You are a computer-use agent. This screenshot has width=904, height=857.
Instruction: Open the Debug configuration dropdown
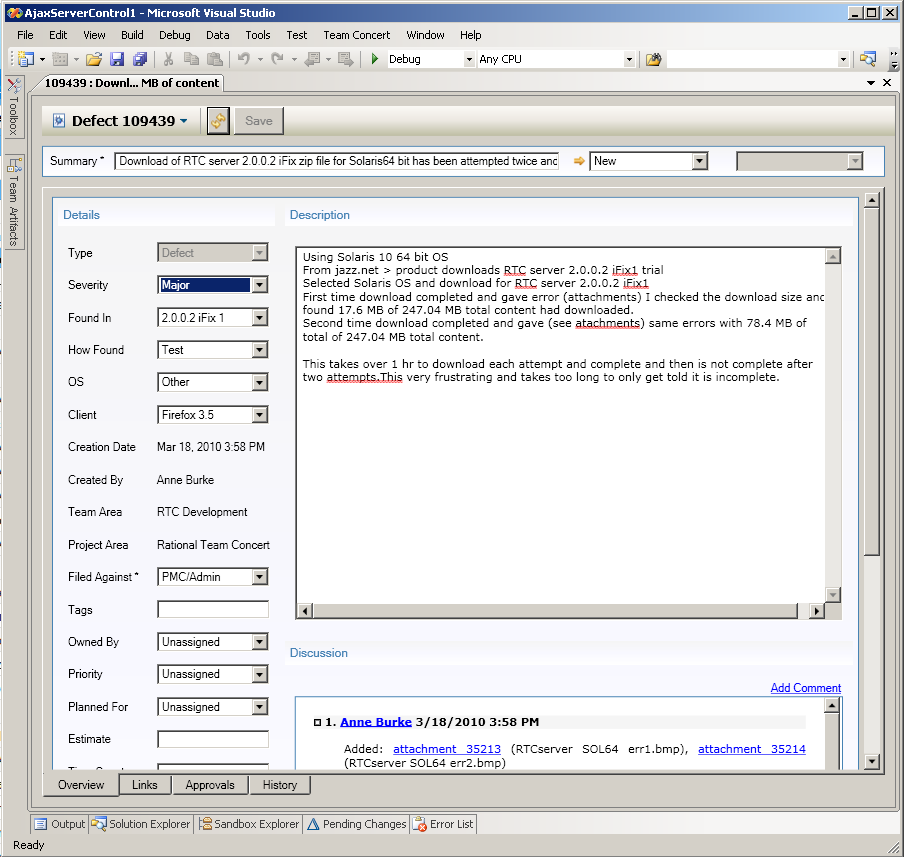pyautogui.click(x=469, y=59)
